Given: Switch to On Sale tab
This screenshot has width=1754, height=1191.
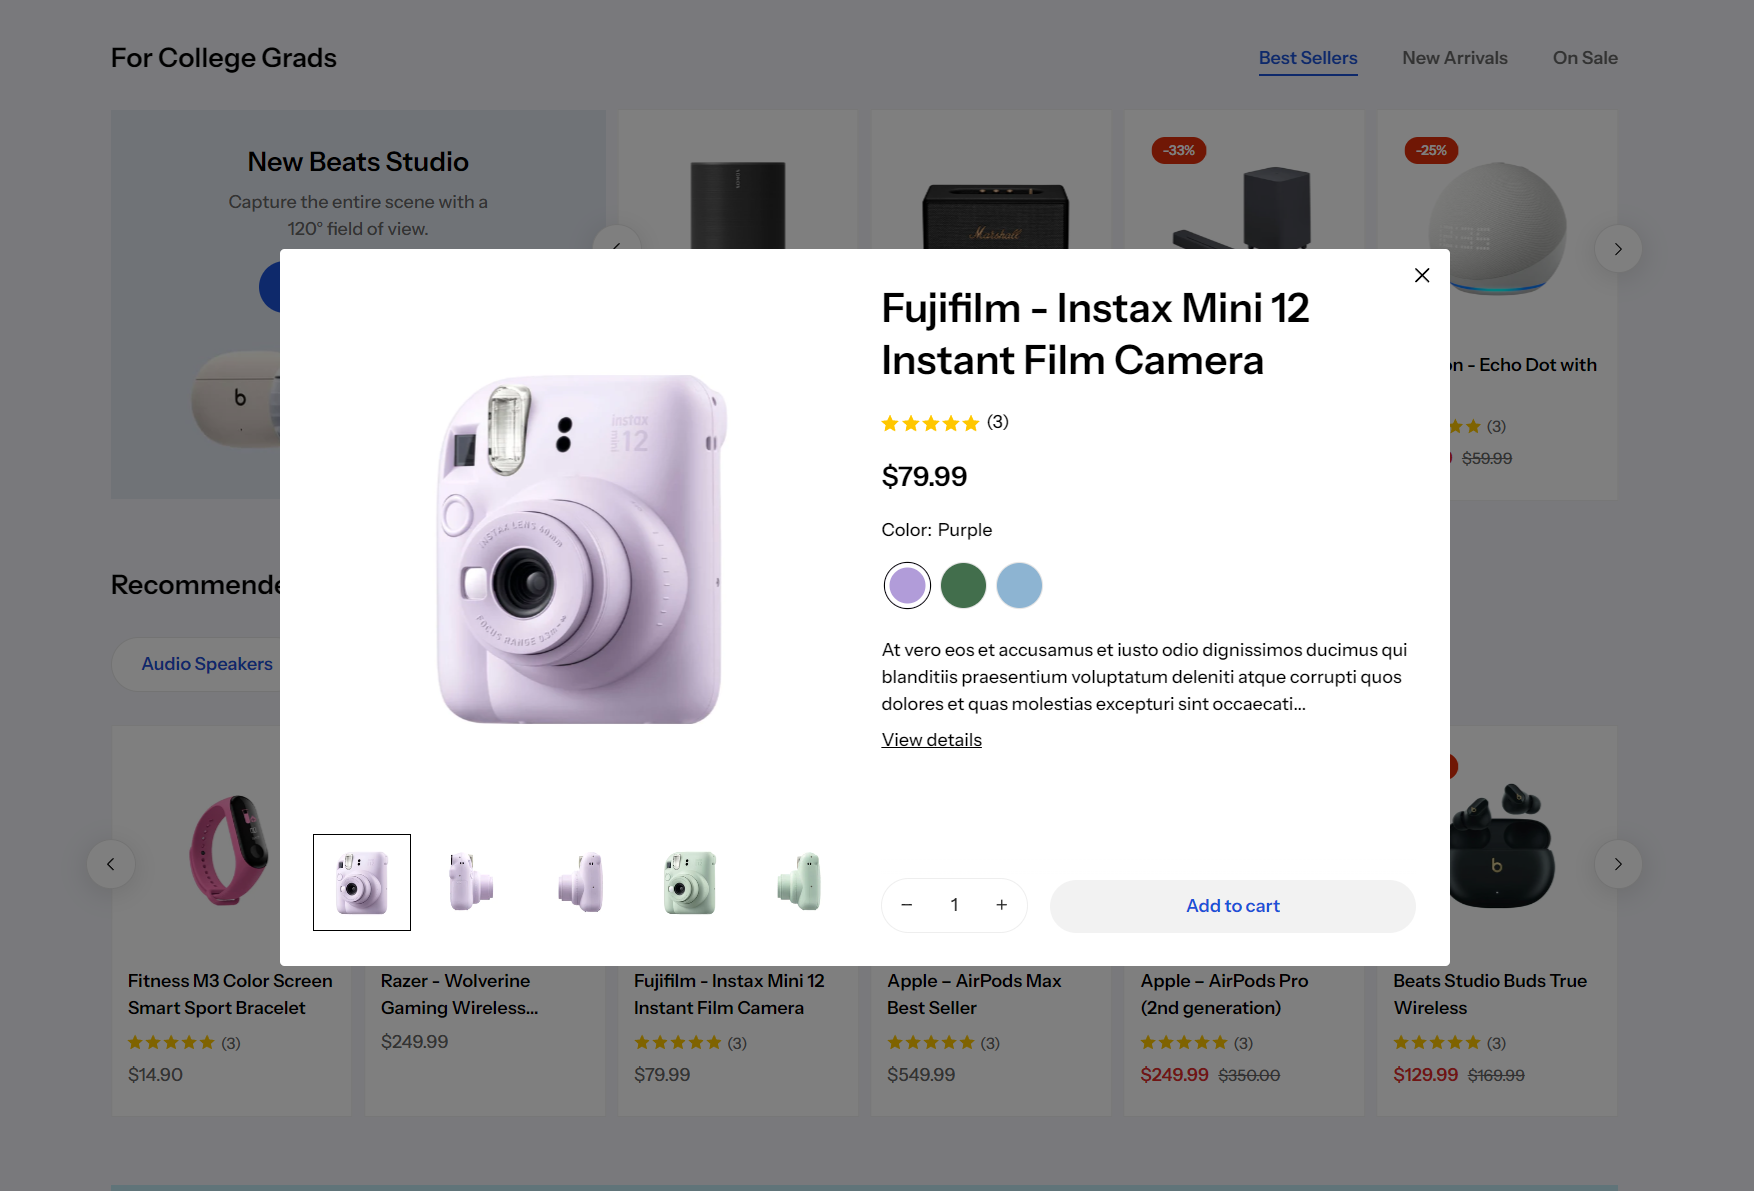Looking at the screenshot, I should [1585, 58].
